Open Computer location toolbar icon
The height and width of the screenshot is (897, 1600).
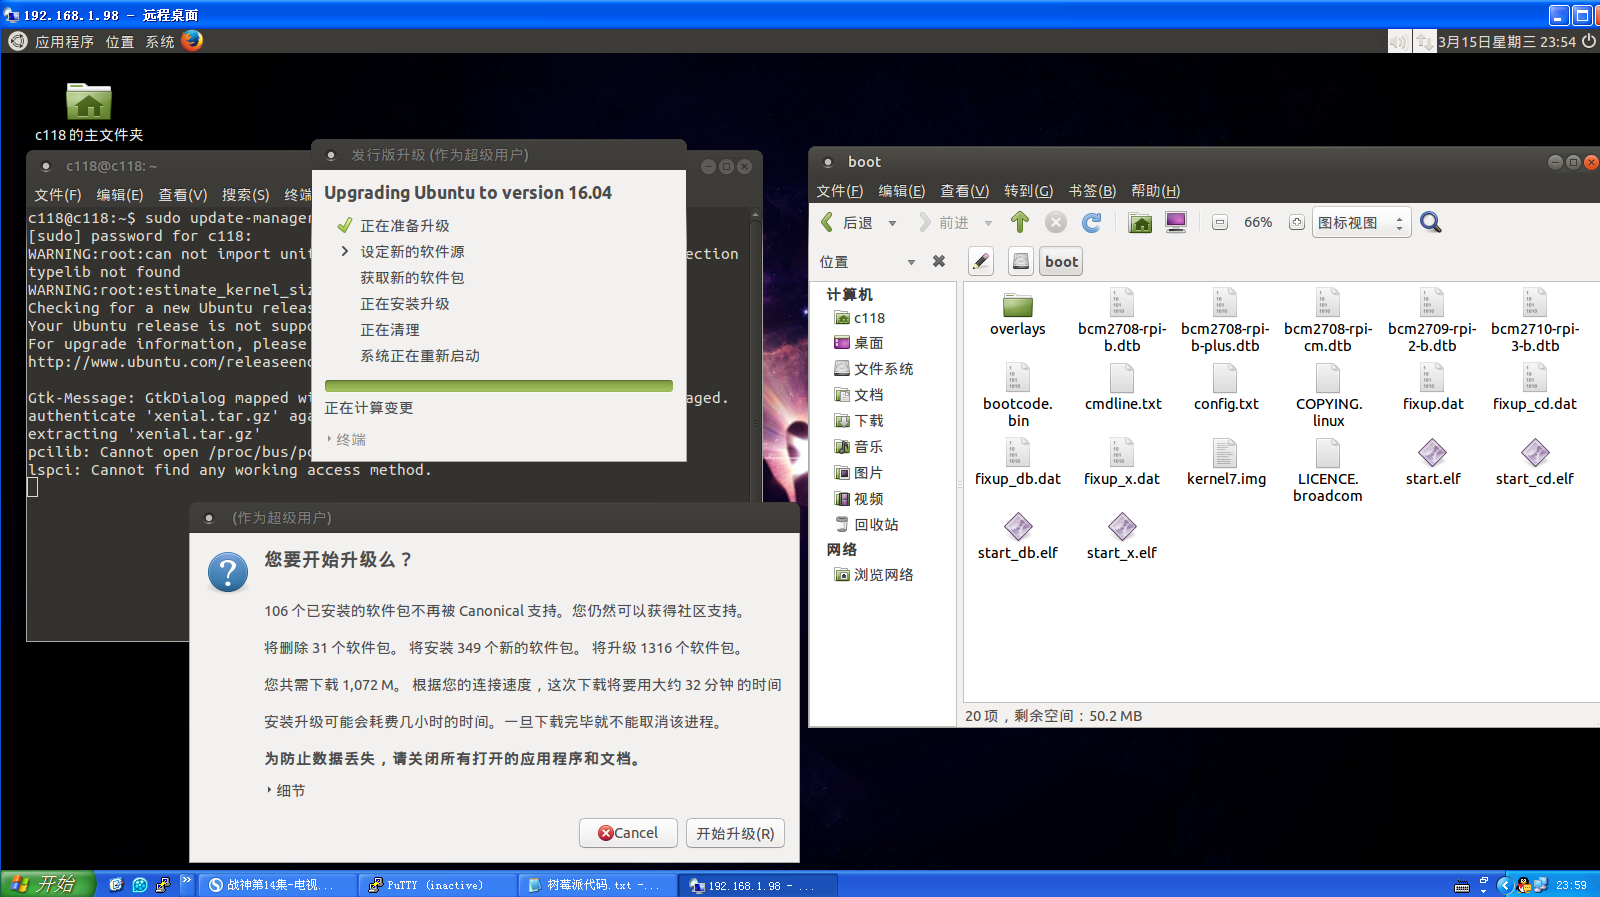click(1176, 222)
